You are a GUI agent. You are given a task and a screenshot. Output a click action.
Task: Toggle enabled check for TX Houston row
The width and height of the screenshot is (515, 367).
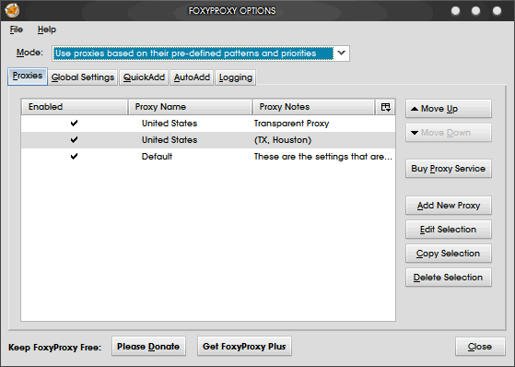click(74, 140)
